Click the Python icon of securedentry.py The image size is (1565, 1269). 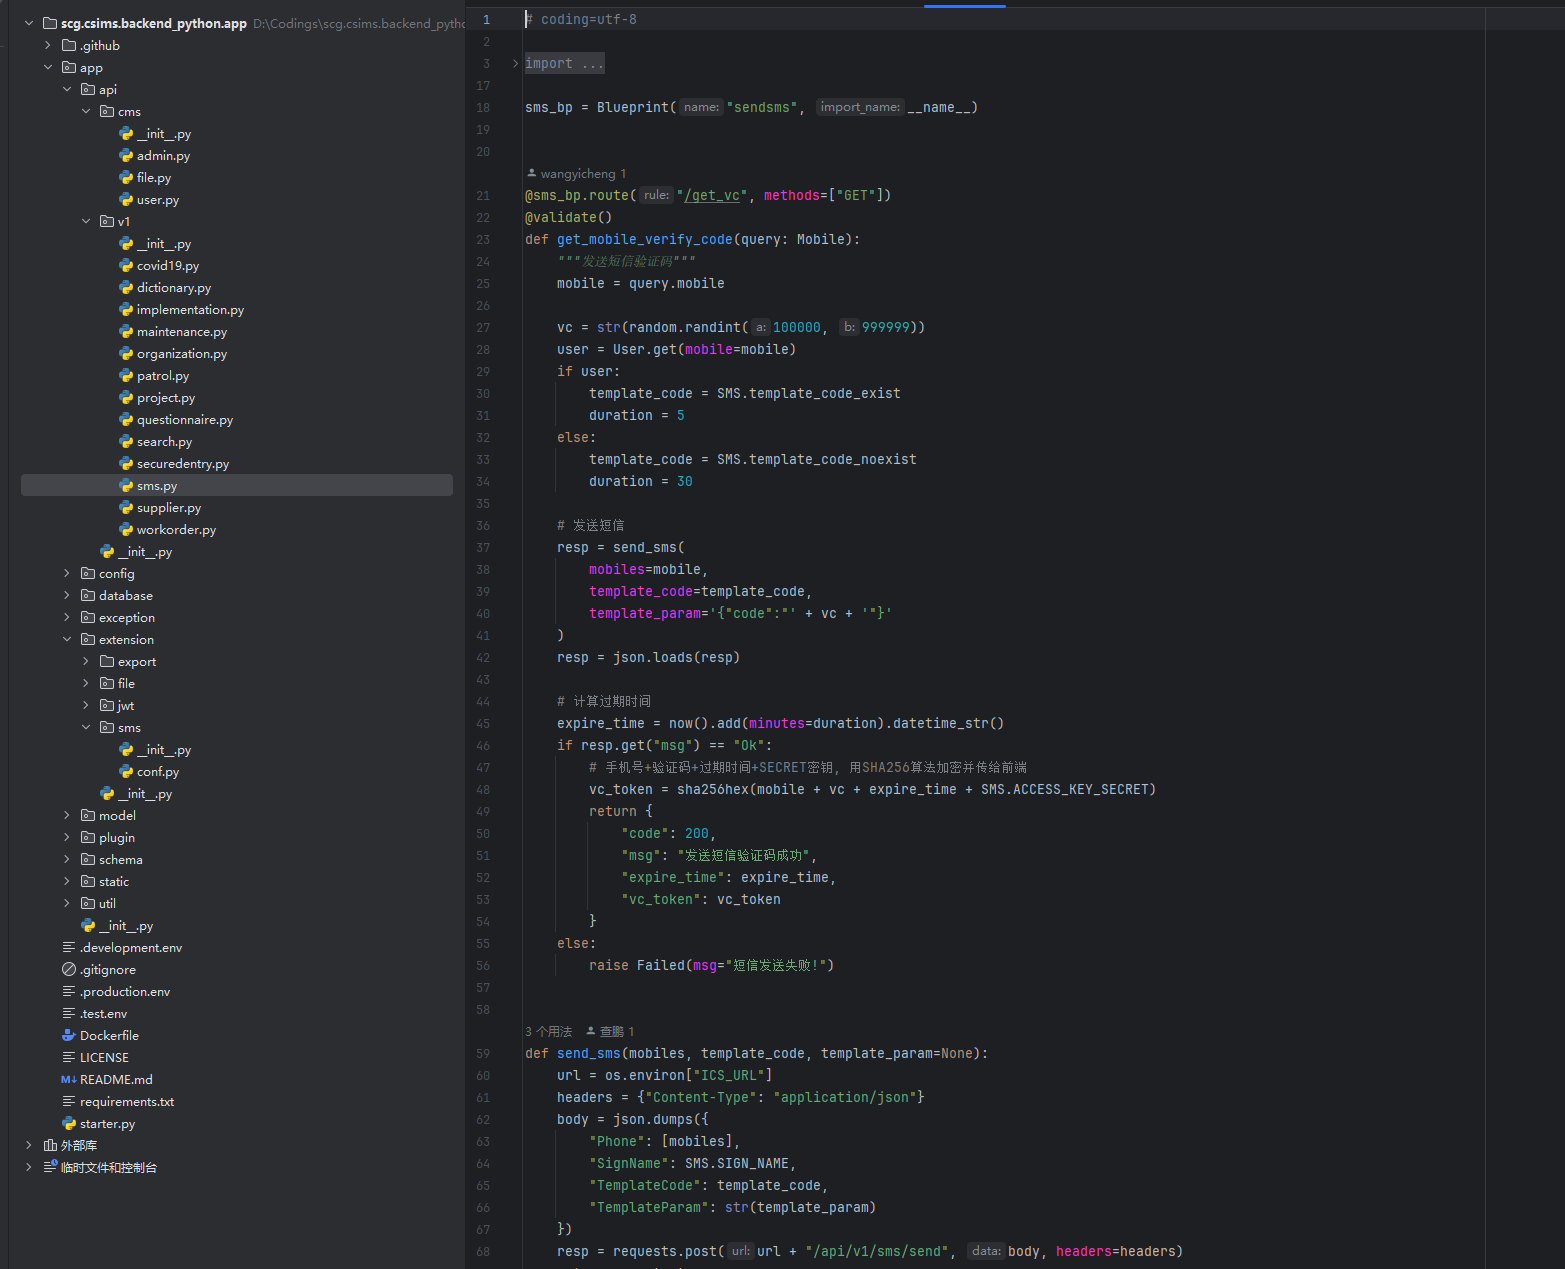(x=126, y=463)
